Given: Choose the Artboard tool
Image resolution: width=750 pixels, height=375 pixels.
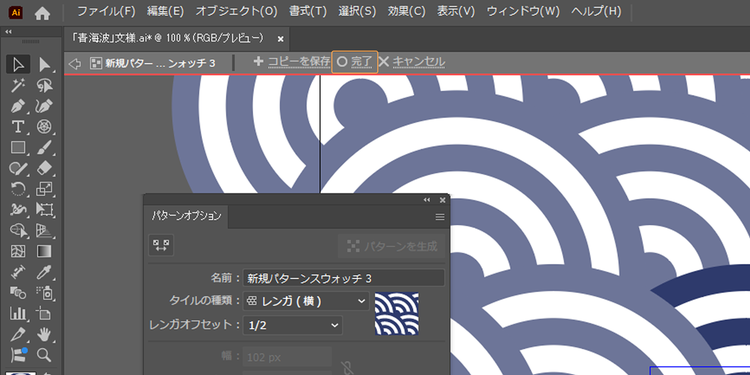Looking at the screenshot, I should click(x=44, y=314).
